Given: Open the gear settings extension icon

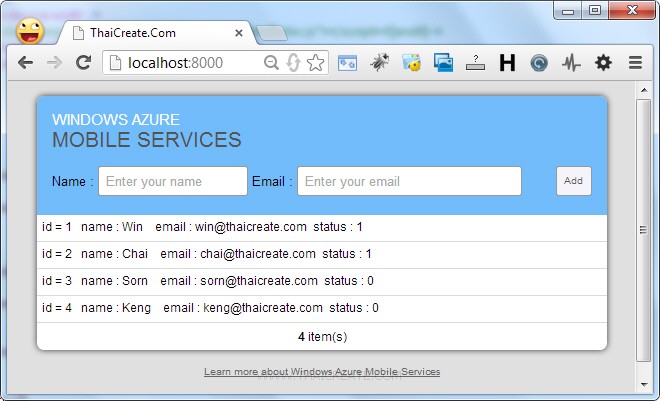Looking at the screenshot, I should point(603,63).
